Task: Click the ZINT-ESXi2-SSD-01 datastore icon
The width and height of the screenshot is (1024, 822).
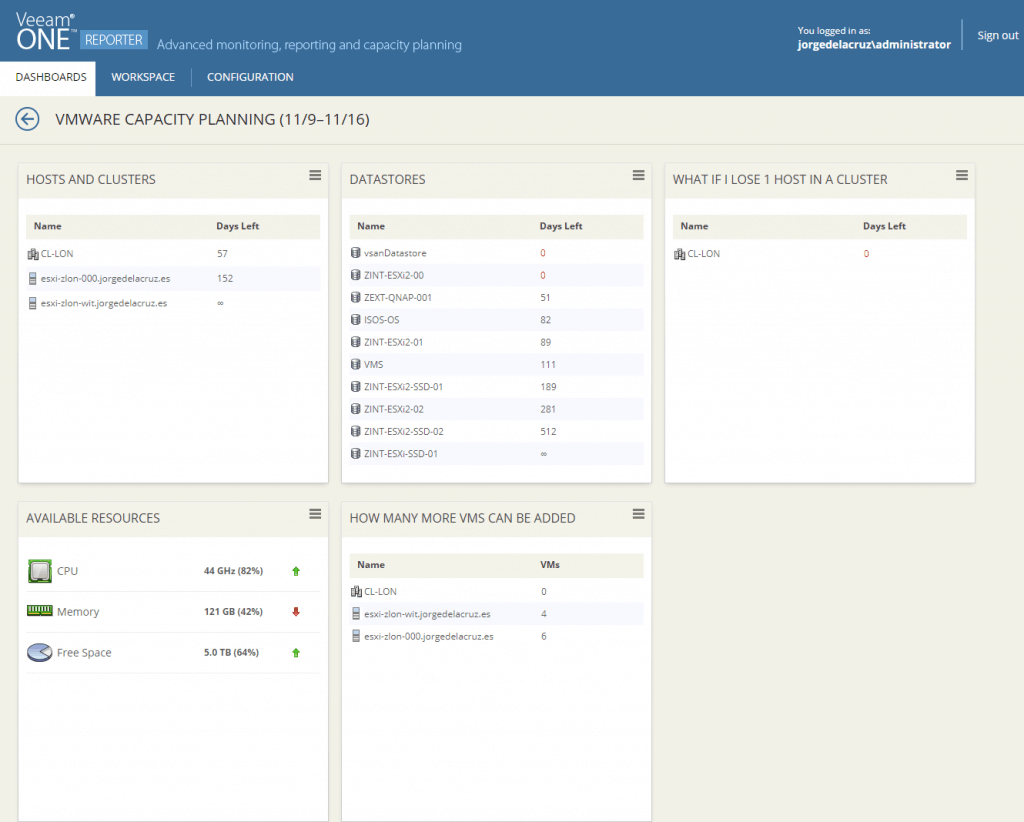Action: 356,387
